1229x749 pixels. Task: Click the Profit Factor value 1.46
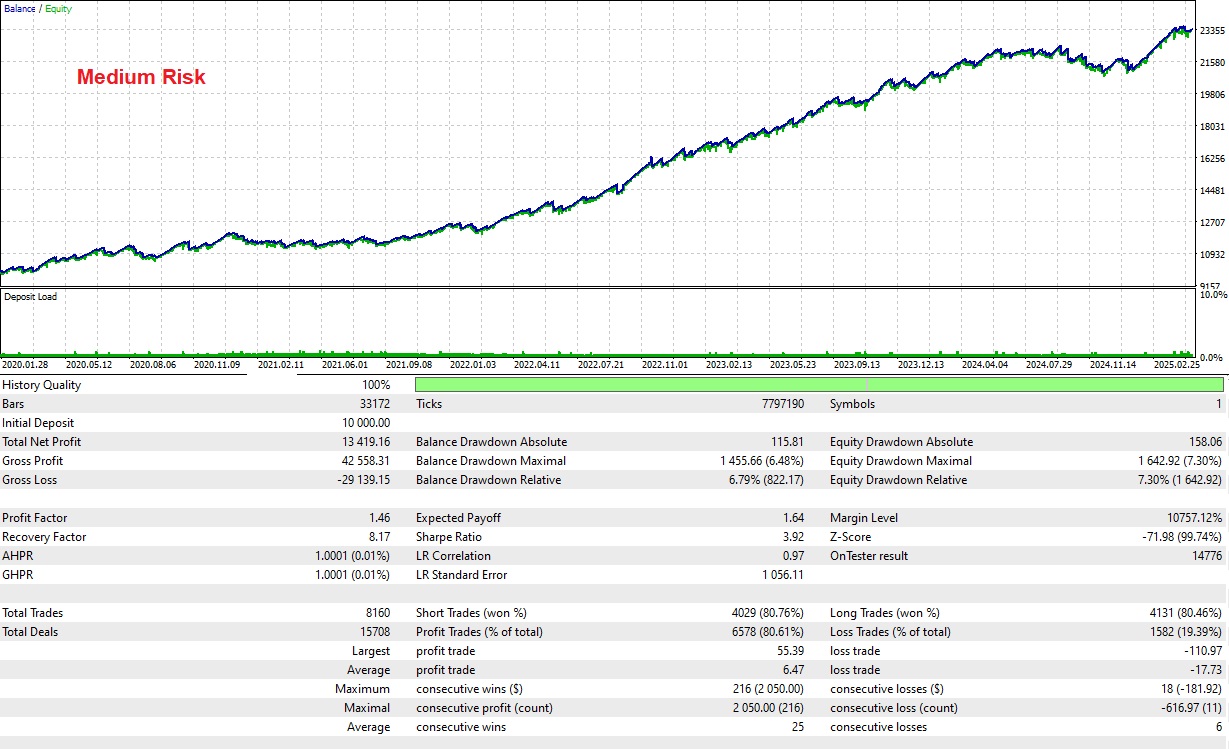378,518
